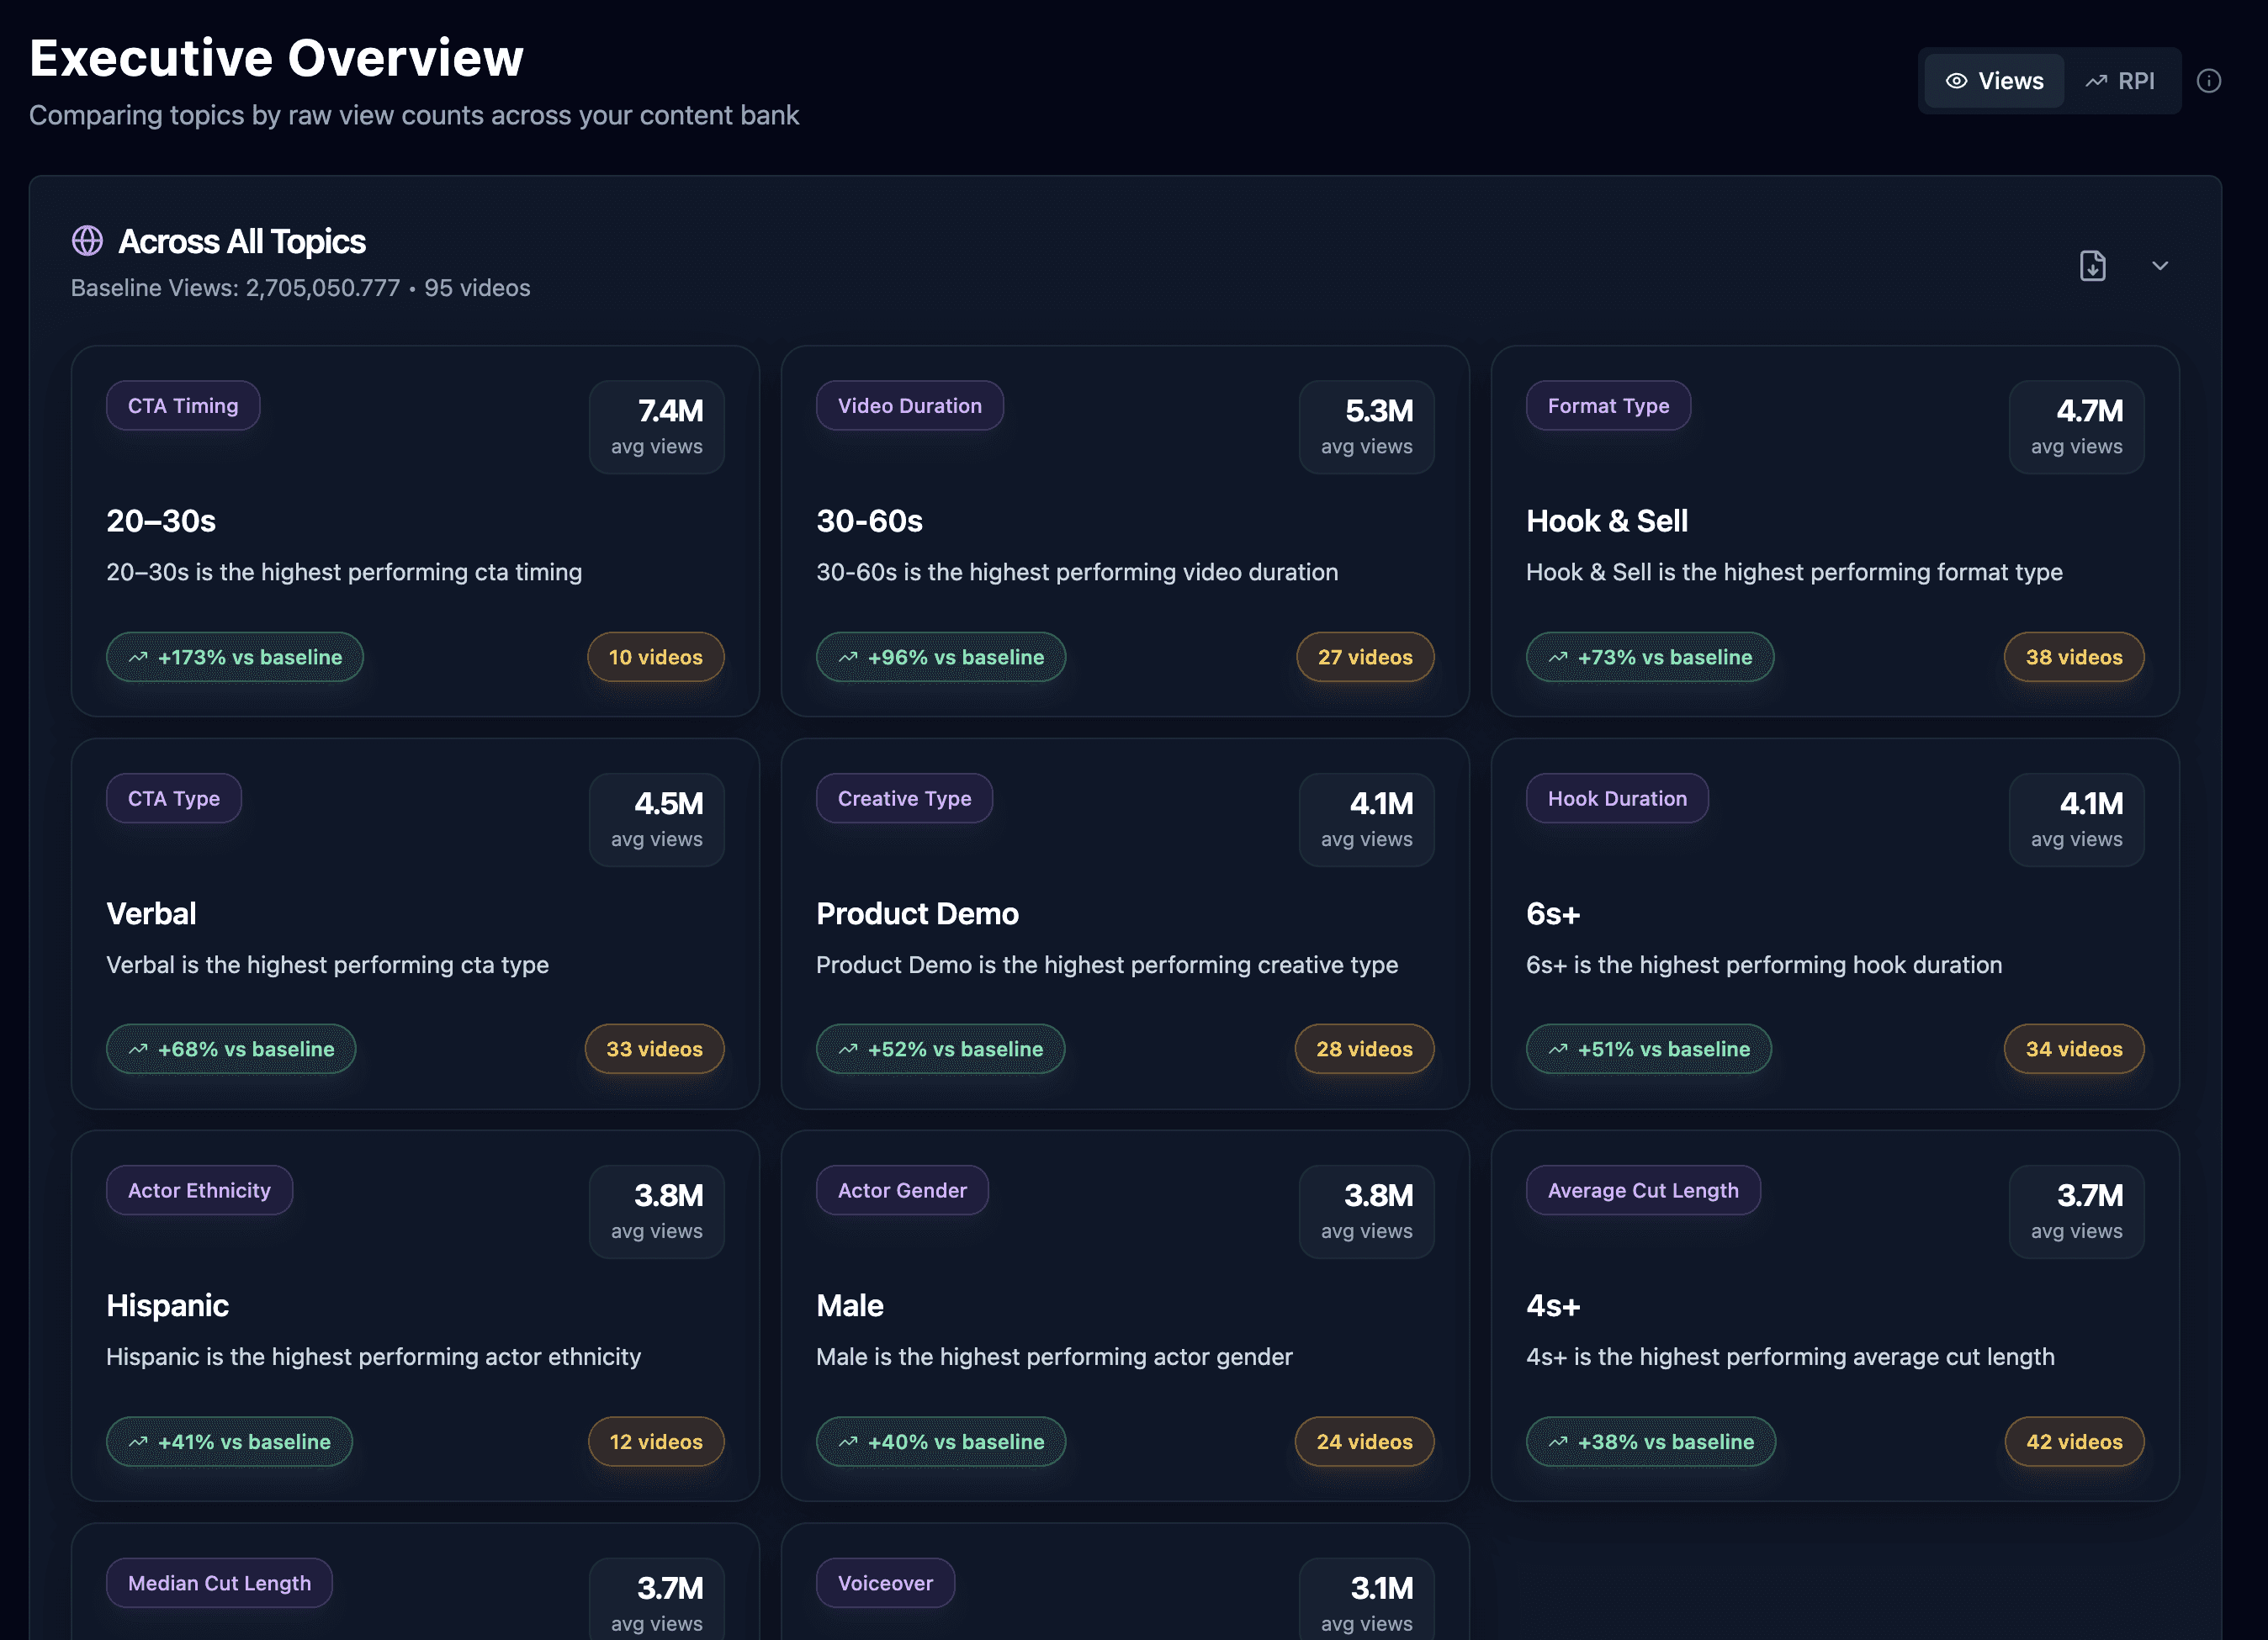Click the Hook & Sell card heading
Image resolution: width=2268 pixels, height=1640 pixels.
pyautogui.click(x=1606, y=521)
